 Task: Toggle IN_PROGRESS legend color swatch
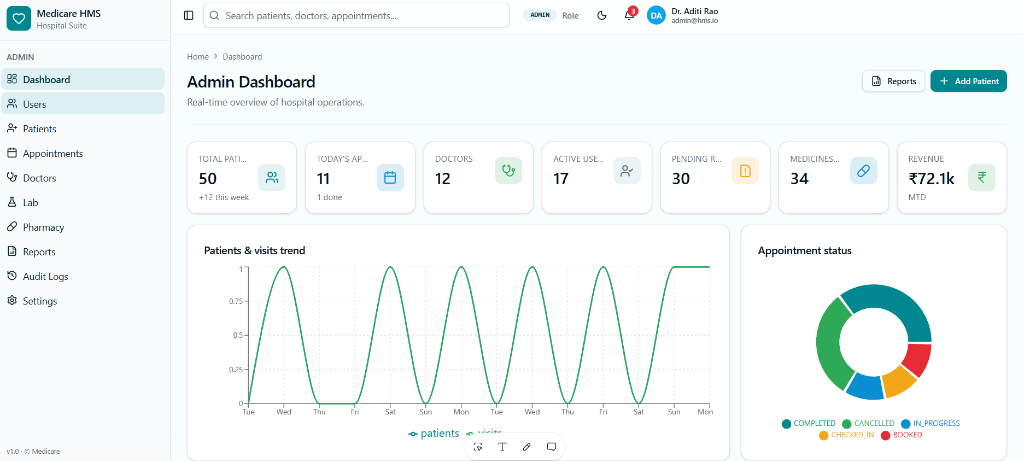[906, 424]
